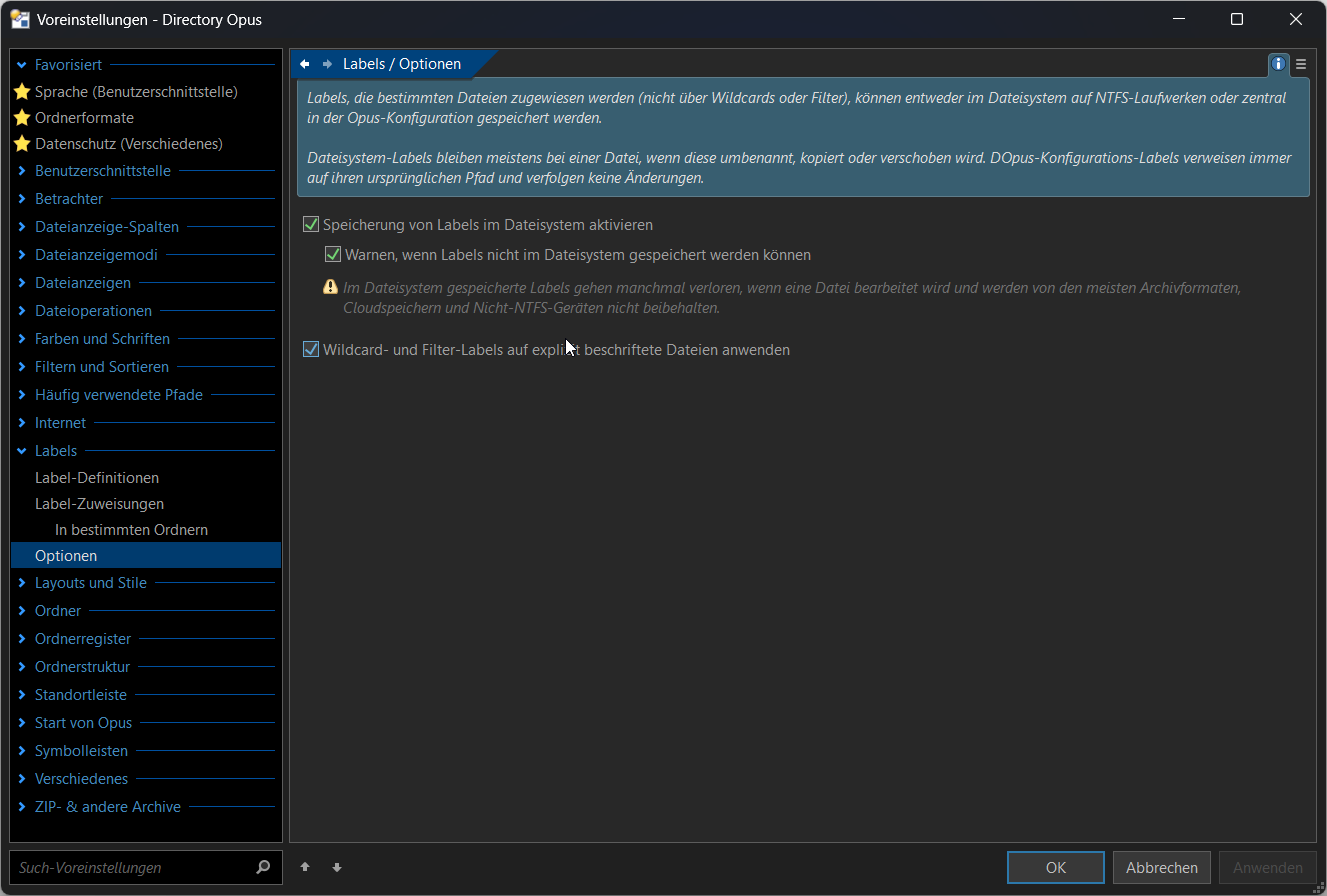
Task: Expand the Filtern und Sortieren category
Action: (22, 367)
